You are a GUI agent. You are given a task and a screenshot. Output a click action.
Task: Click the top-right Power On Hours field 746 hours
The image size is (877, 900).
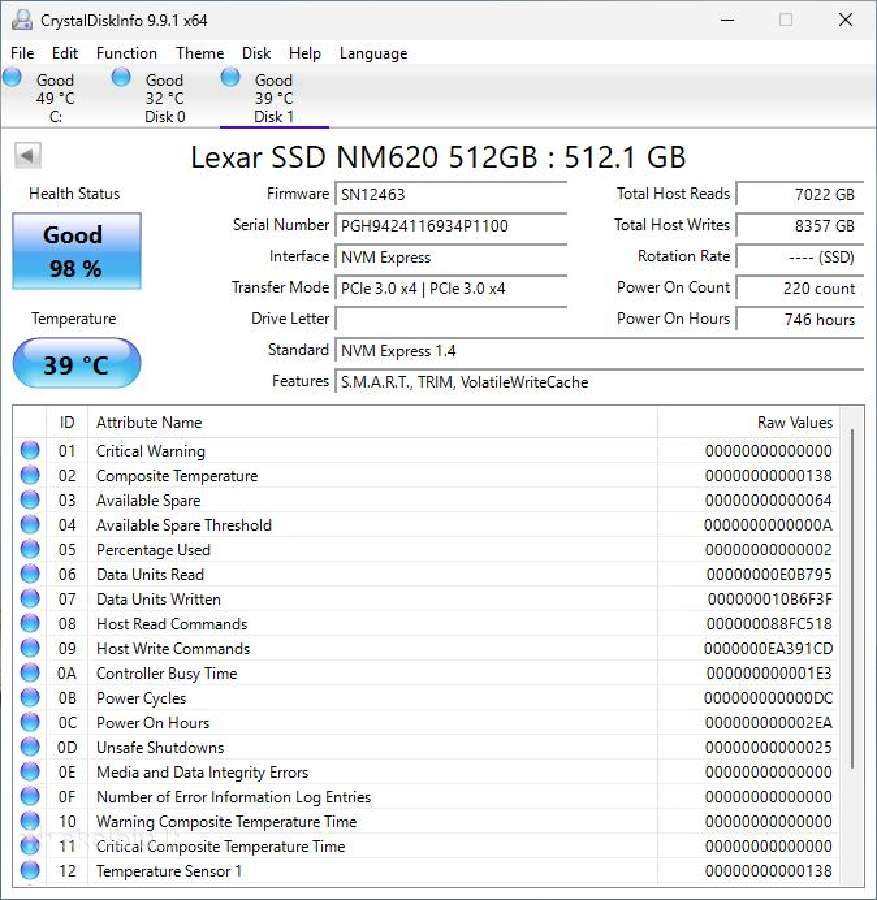(800, 319)
